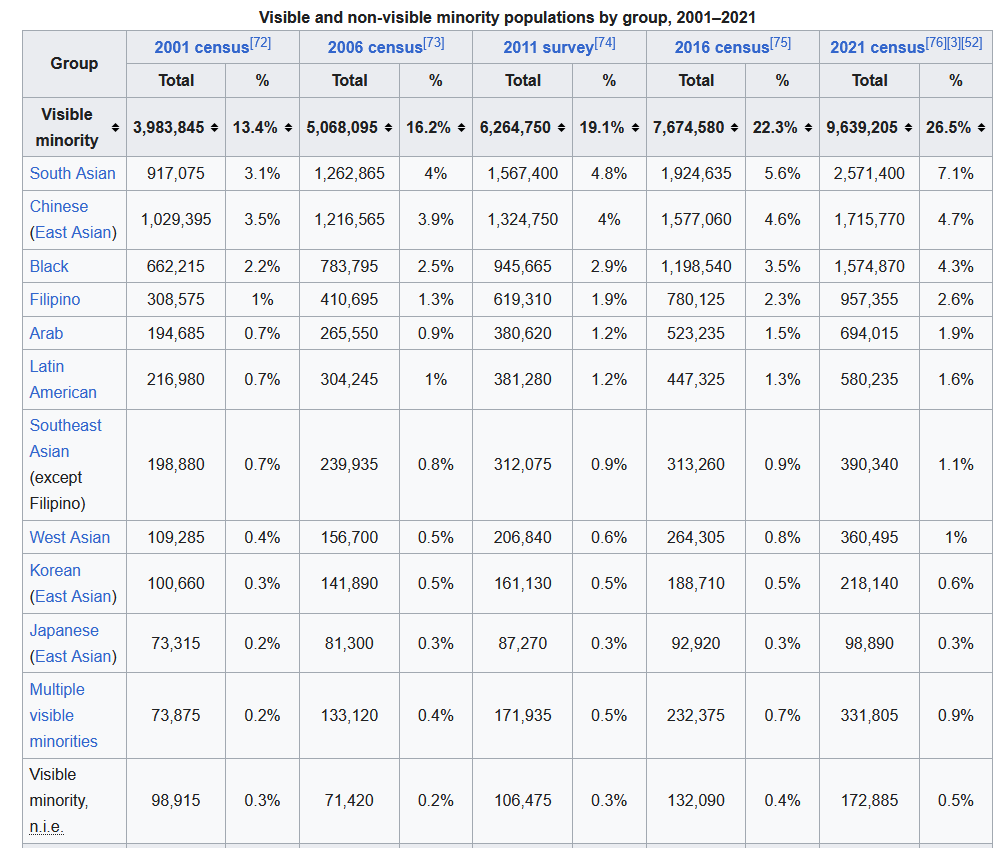Image resolution: width=999 pixels, height=848 pixels.
Task: Select Filipino 2001 total 308,575
Action: (x=176, y=299)
